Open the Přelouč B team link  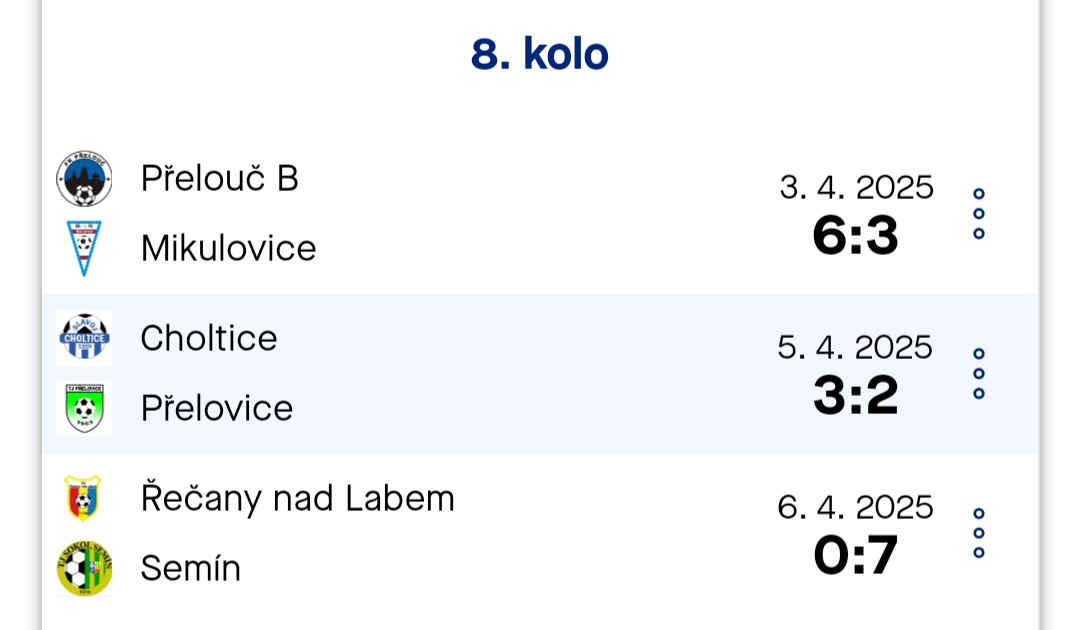pos(220,178)
